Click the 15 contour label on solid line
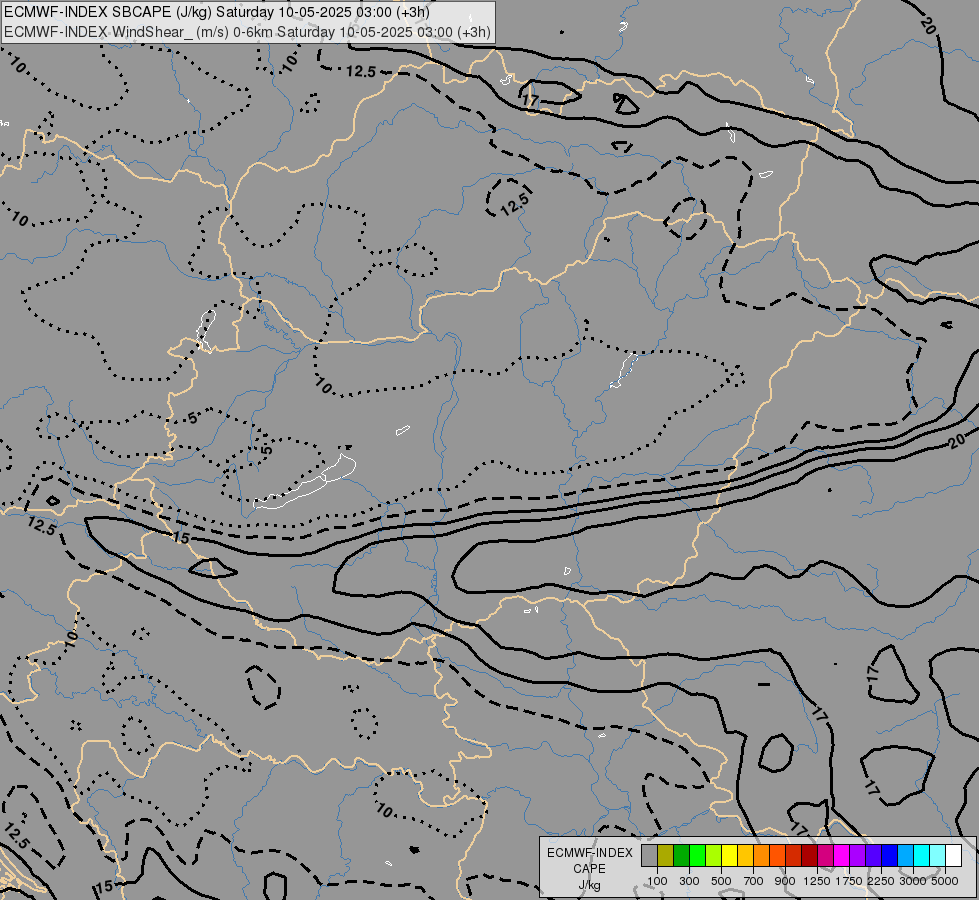Image resolution: width=979 pixels, height=900 pixels. [181, 538]
